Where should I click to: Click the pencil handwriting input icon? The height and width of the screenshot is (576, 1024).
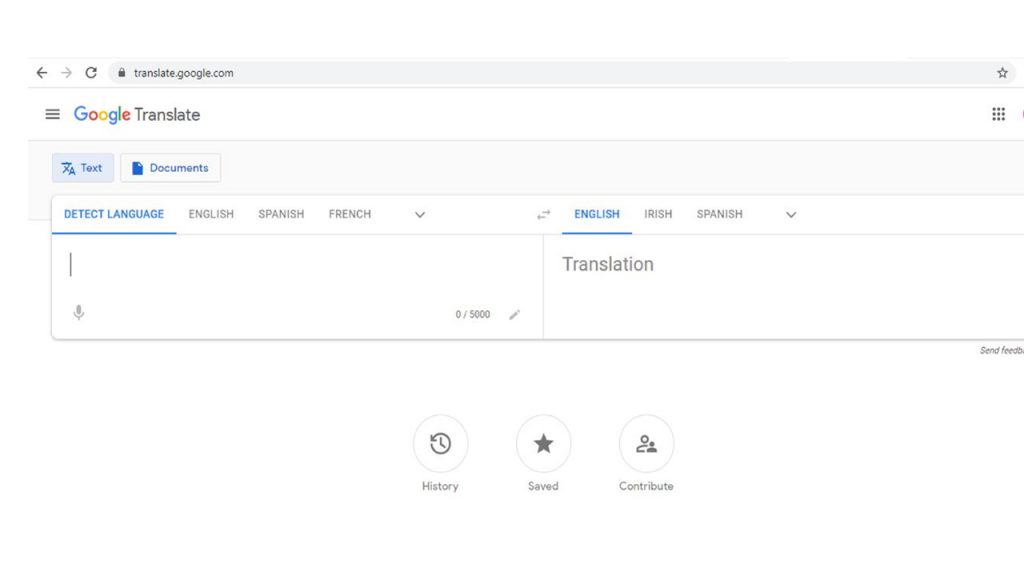(x=515, y=314)
